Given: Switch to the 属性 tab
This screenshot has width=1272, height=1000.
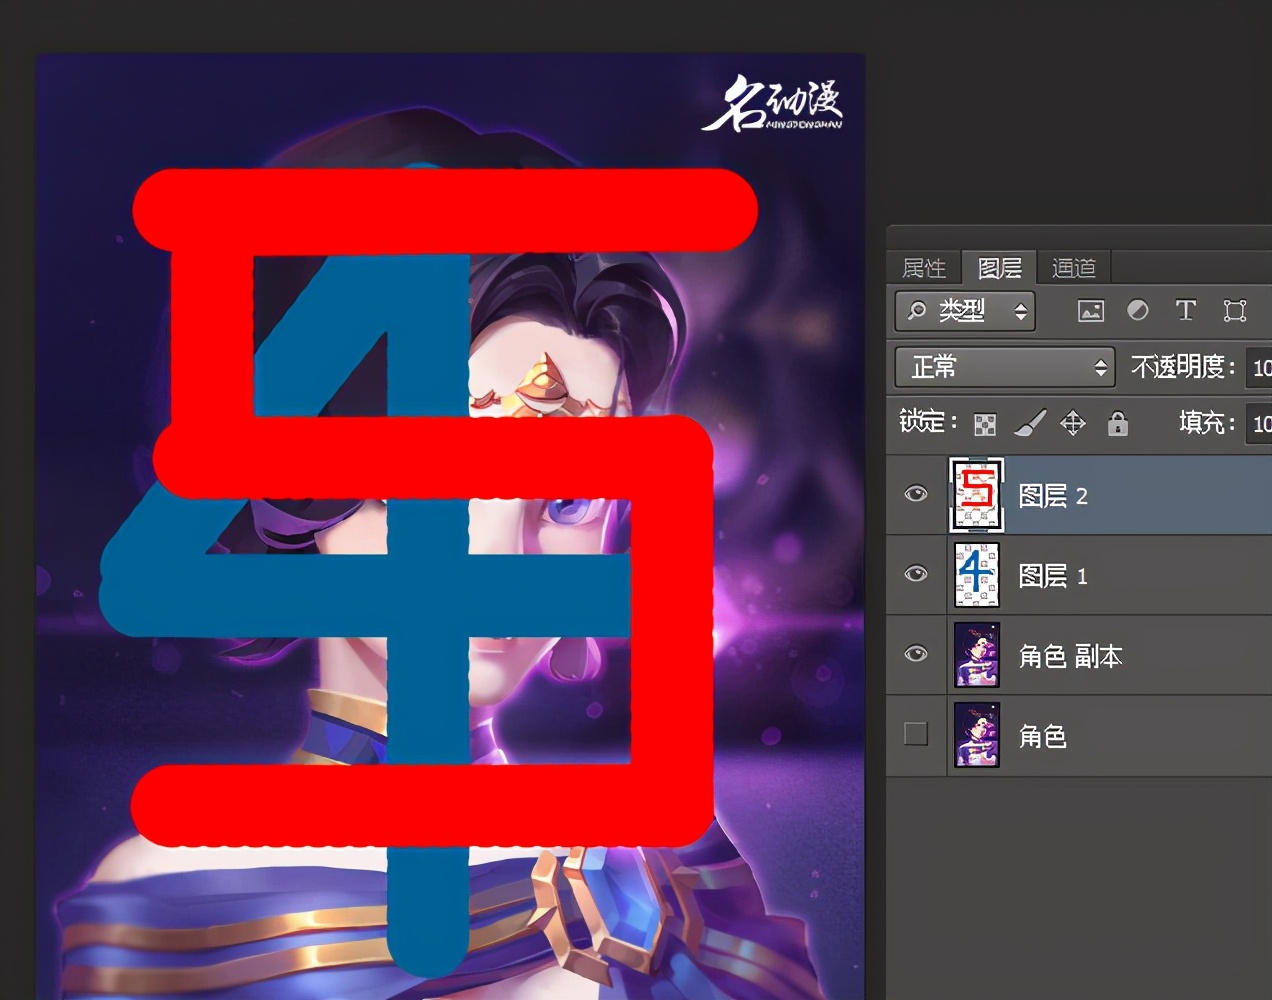Looking at the screenshot, I should 923,268.
